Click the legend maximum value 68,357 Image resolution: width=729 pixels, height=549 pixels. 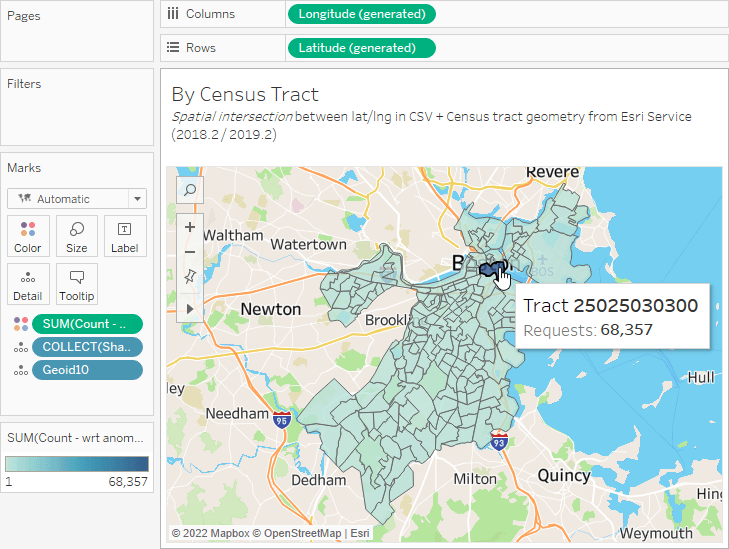(x=128, y=482)
